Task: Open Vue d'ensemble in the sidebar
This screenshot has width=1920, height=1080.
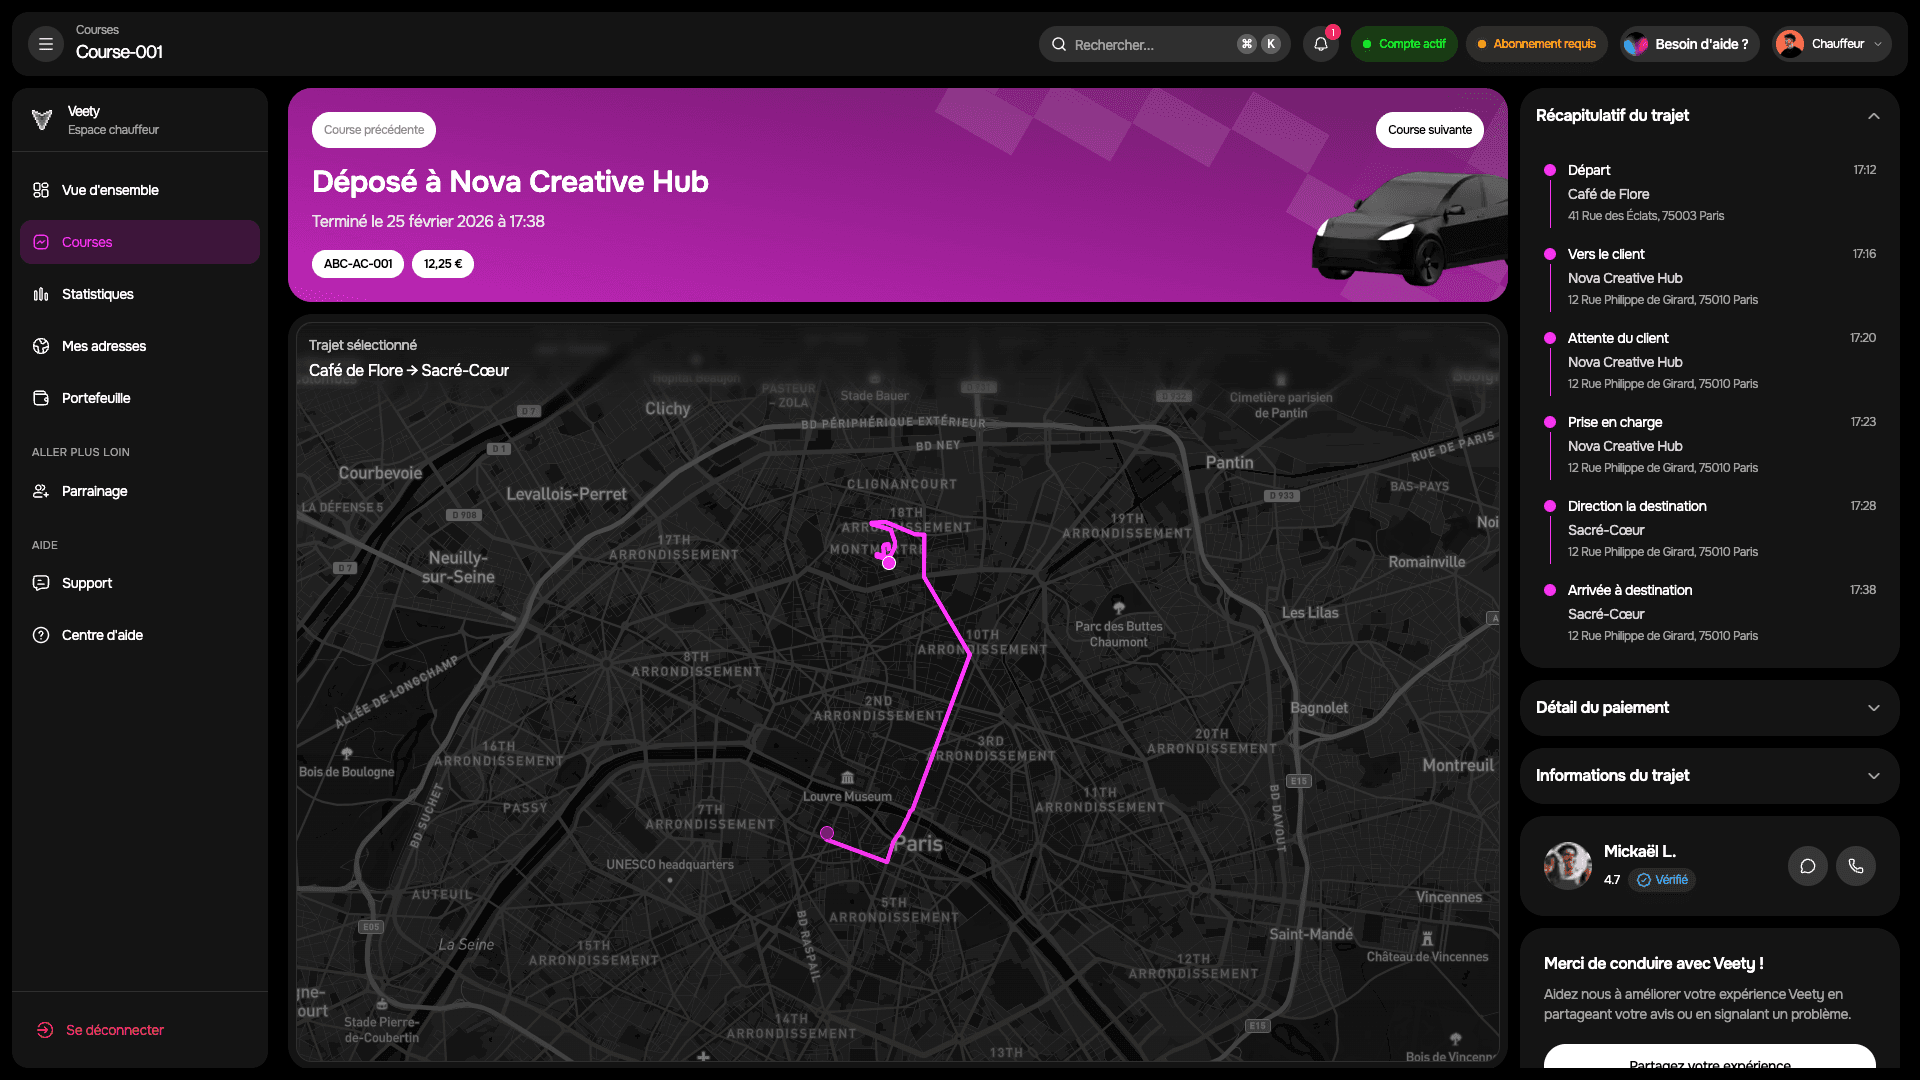Action: pyautogui.click(x=110, y=190)
